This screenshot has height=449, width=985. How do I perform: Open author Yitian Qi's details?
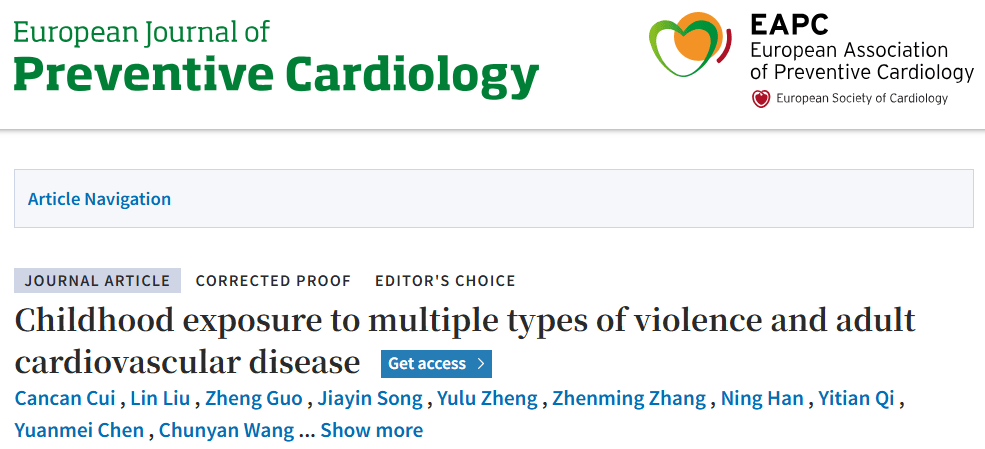tap(856, 398)
